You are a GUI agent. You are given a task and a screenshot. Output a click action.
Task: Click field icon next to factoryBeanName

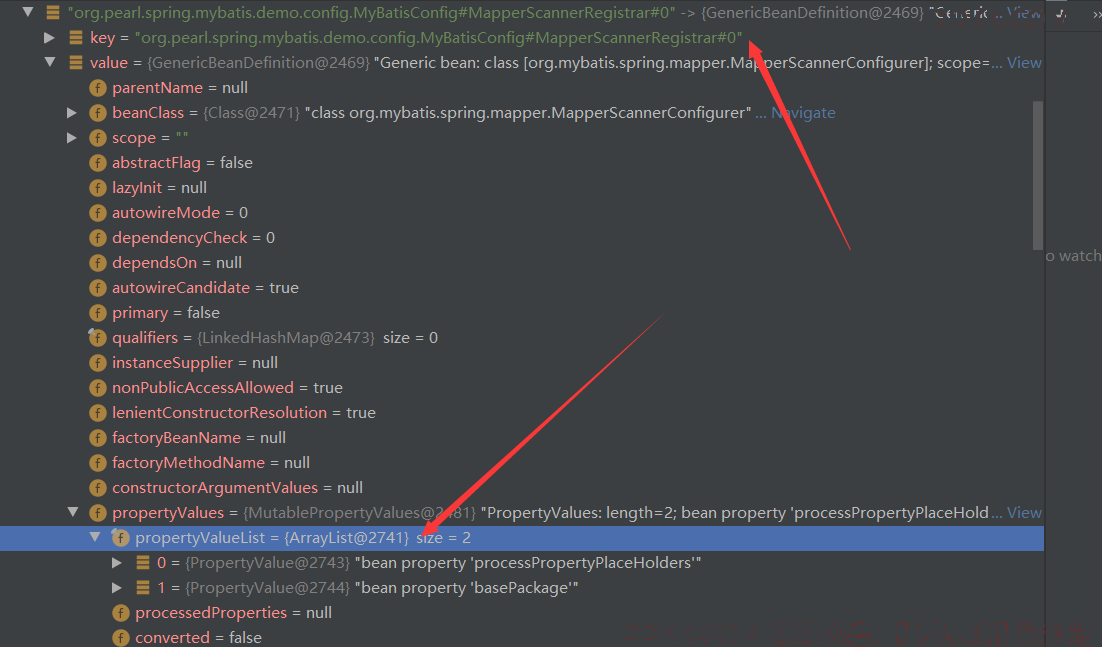click(98, 438)
